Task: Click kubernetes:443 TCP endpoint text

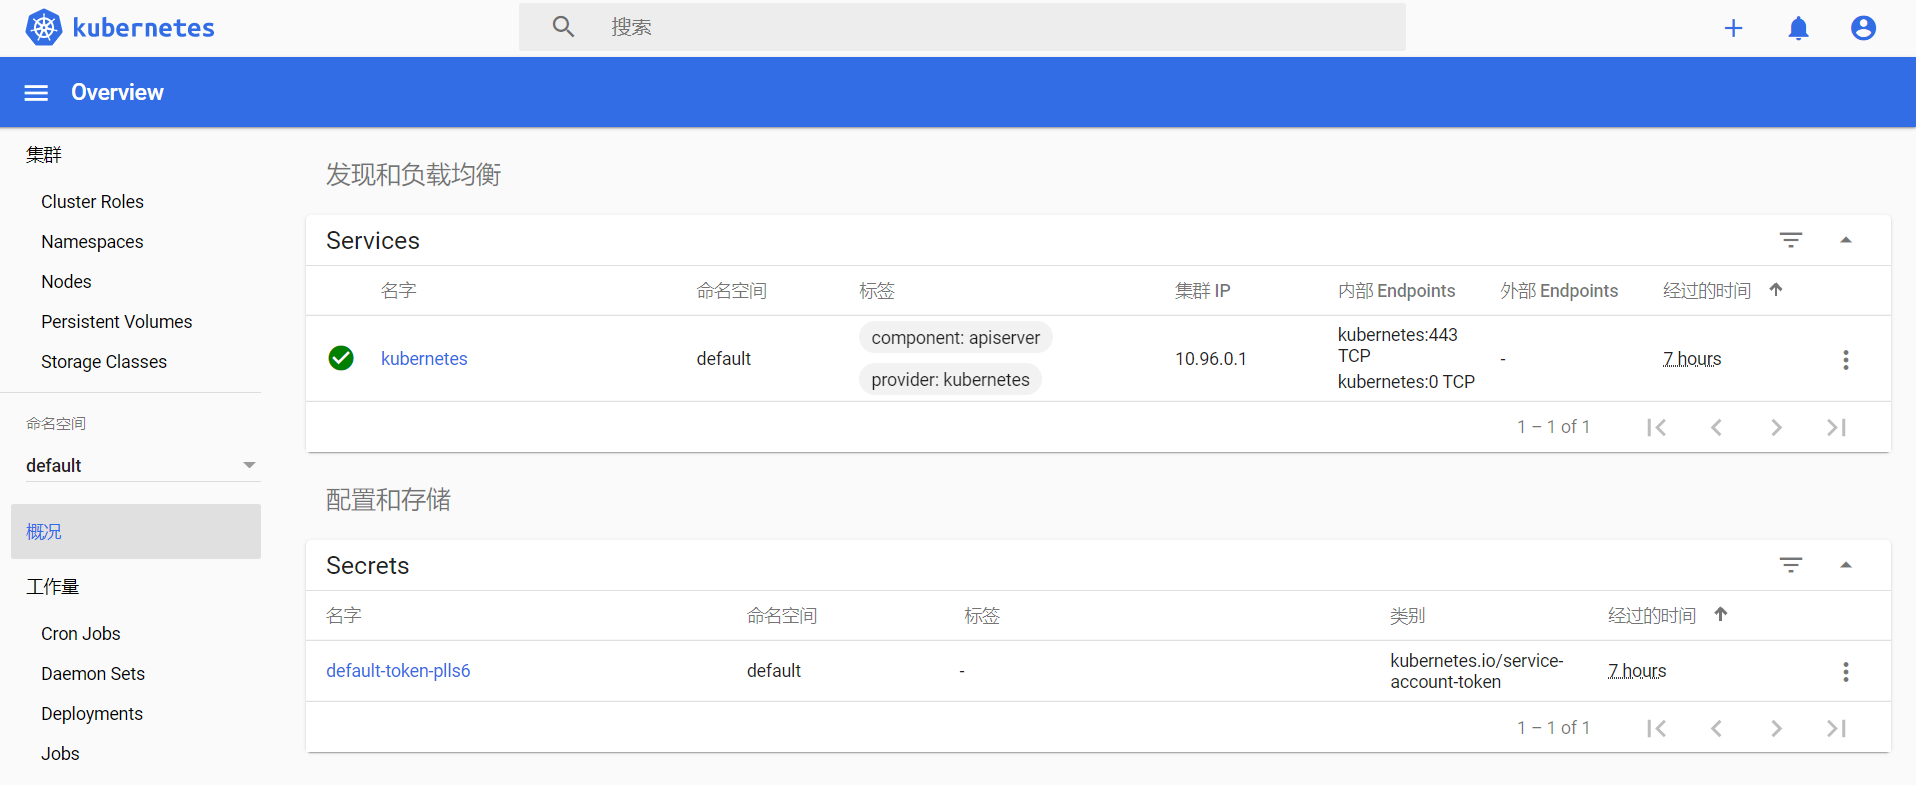Action: coord(1397,345)
